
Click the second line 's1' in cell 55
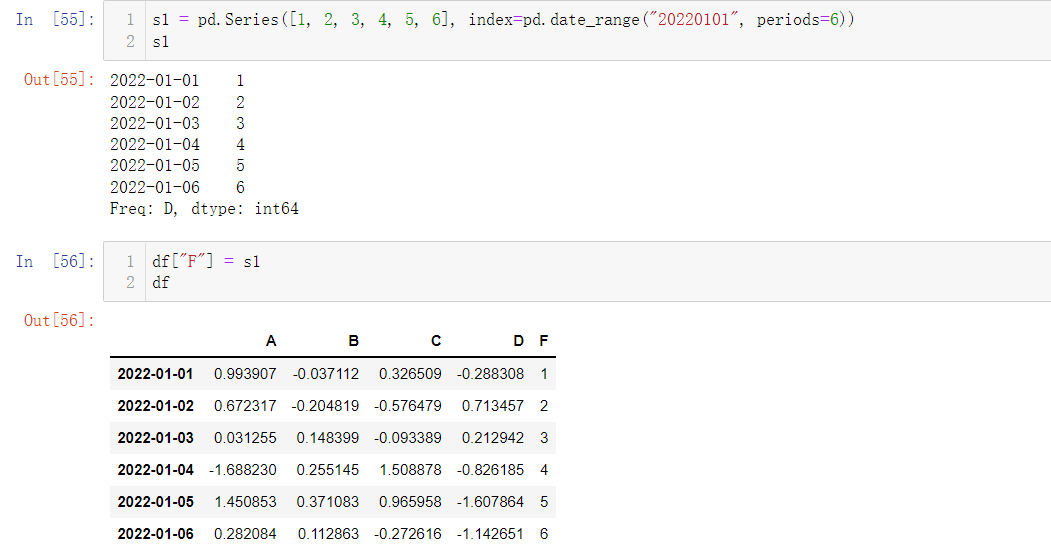pos(161,42)
